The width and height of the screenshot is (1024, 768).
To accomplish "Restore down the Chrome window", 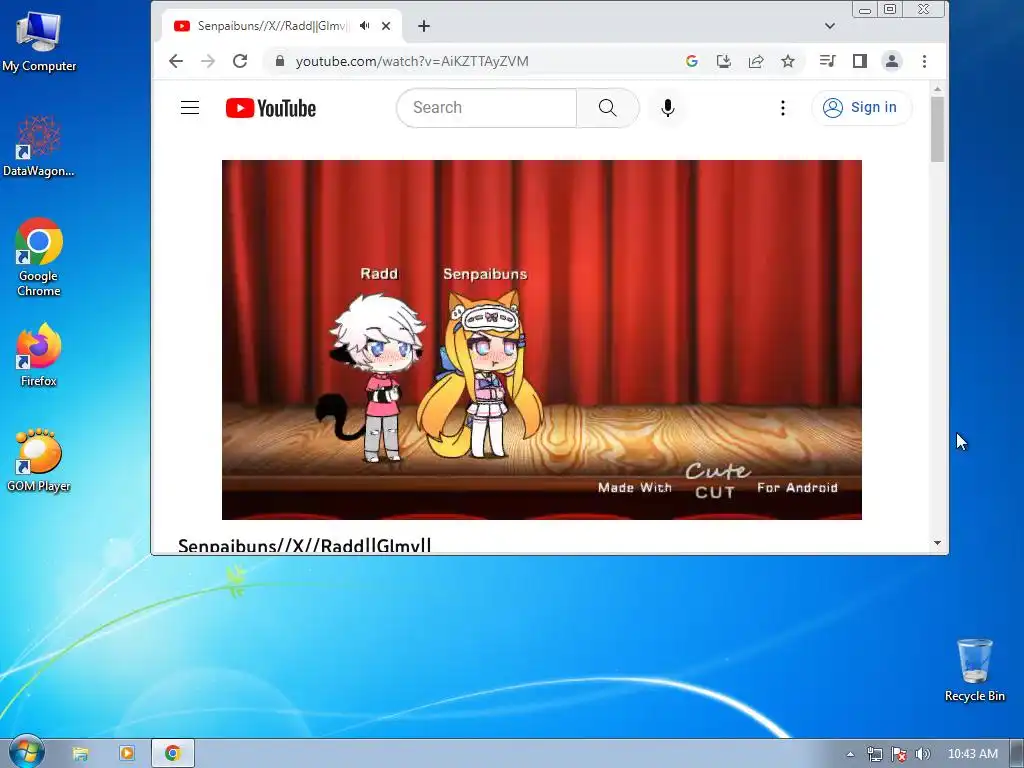I will pyautogui.click(x=889, y=9).
